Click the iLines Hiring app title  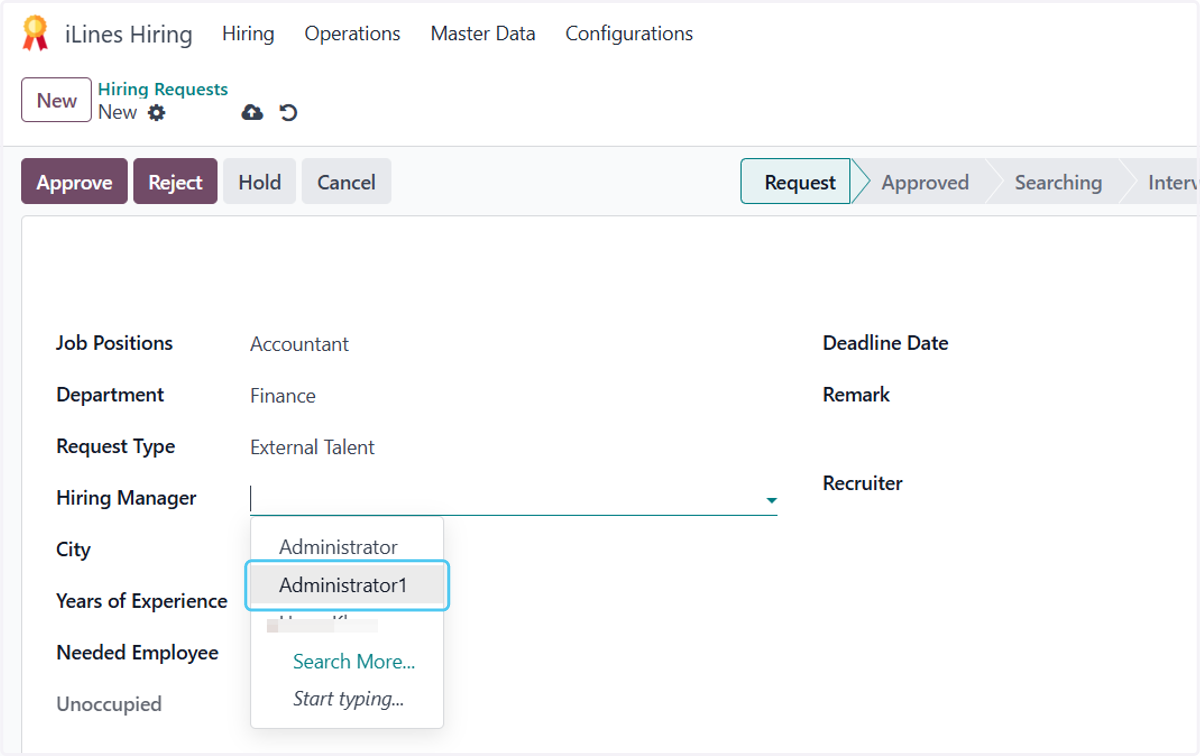[x=128, y=34]
